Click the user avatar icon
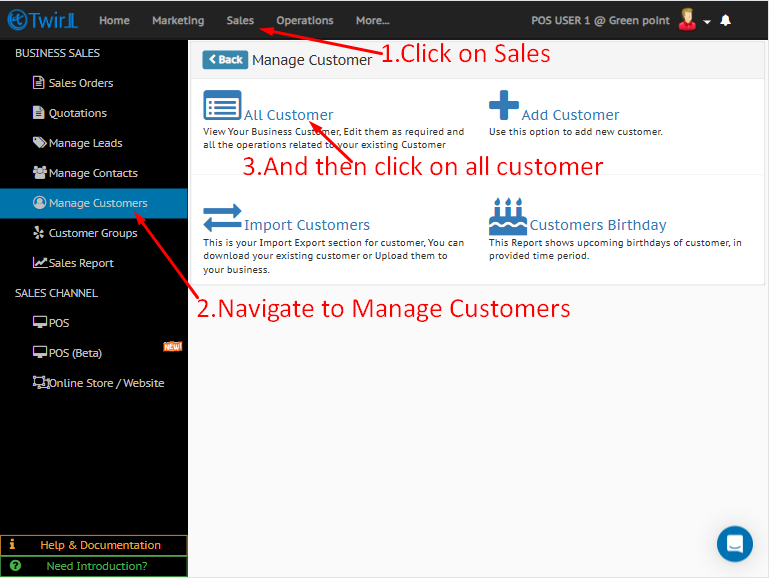 687,20
